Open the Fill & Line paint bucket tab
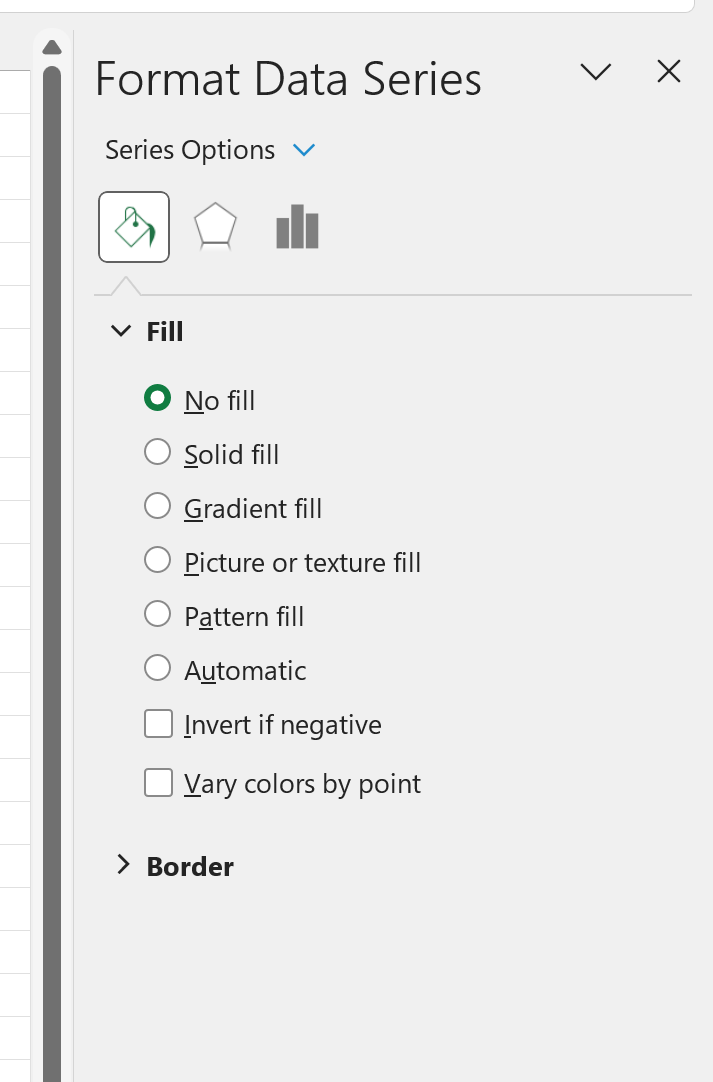713x1082 pixels. coord(134,227)
